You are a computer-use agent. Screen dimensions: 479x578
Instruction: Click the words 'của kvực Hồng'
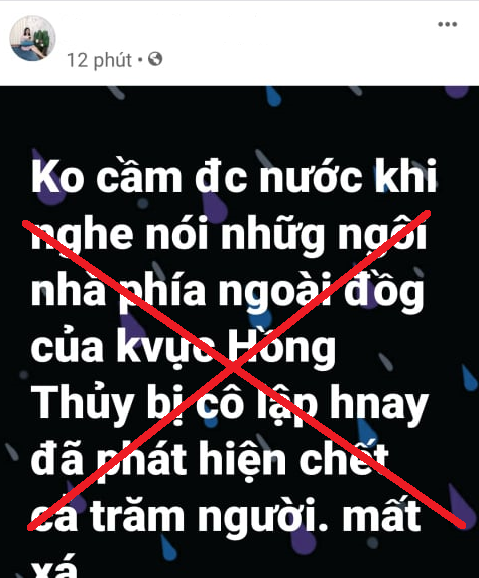click(183, 347)
